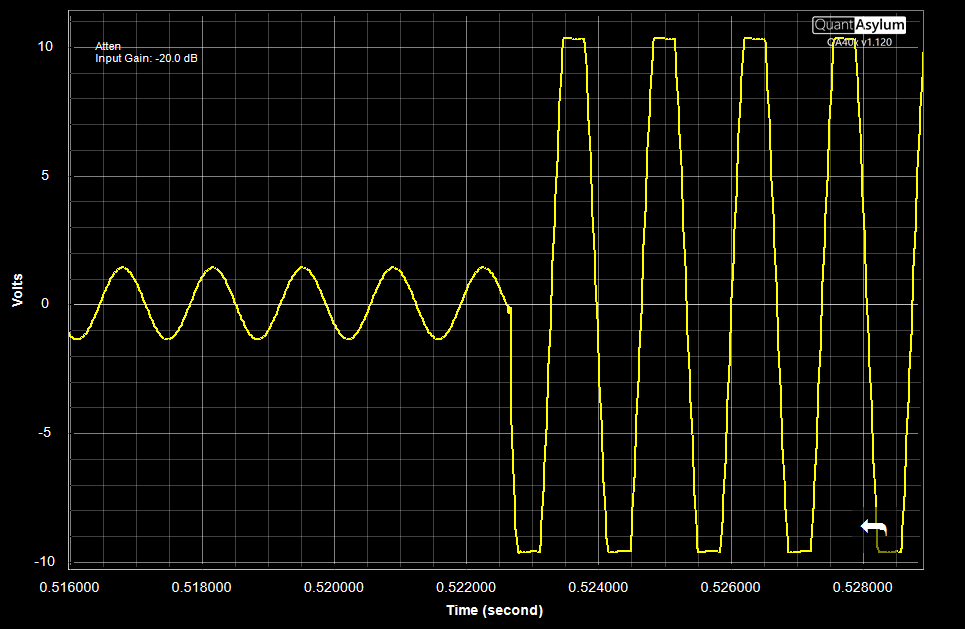Select the 'Input Gain: -20.0 dB' text
This screenshot has height=629, width=965.
coord(146,58)
